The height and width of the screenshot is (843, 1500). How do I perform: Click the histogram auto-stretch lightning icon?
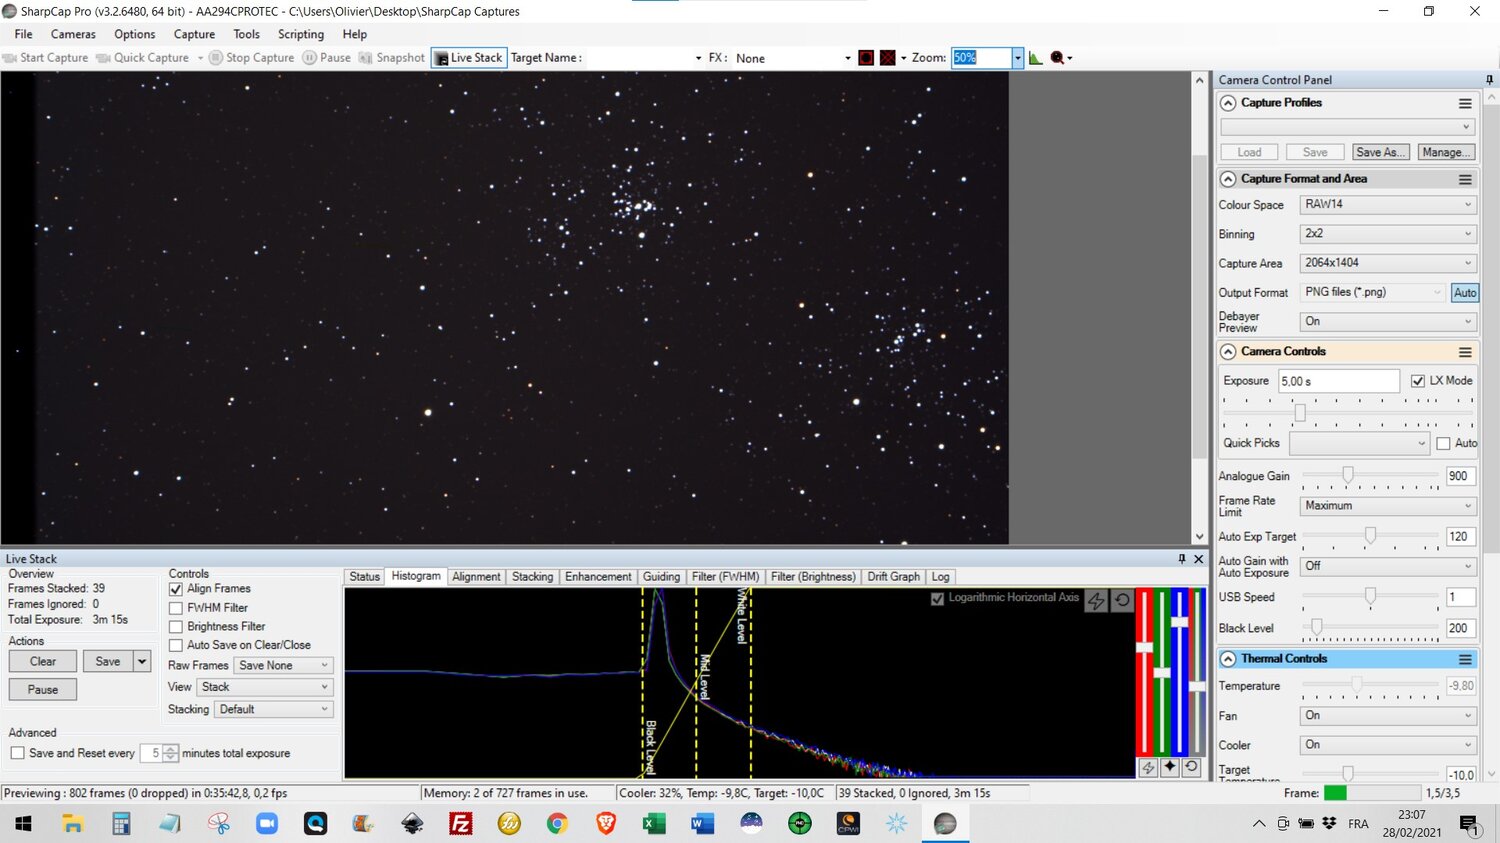point(1096,600)
